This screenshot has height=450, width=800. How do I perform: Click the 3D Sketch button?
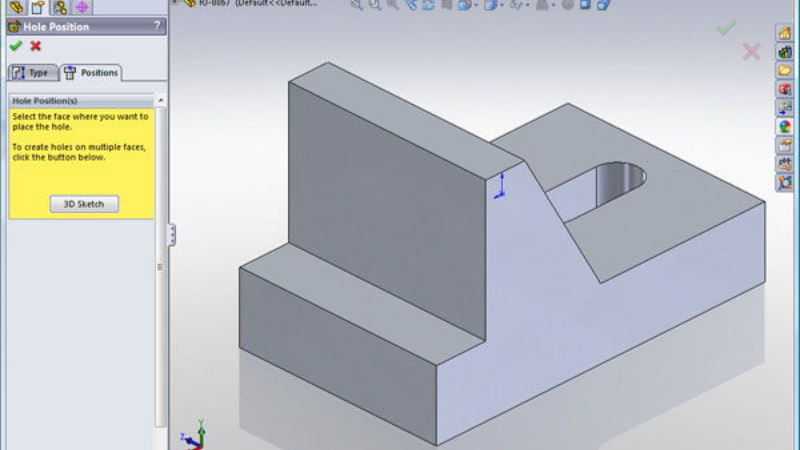coord(84,204)
